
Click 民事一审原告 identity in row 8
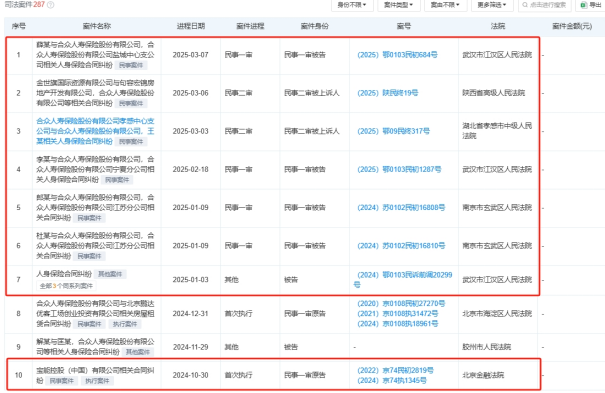point(305,314)
